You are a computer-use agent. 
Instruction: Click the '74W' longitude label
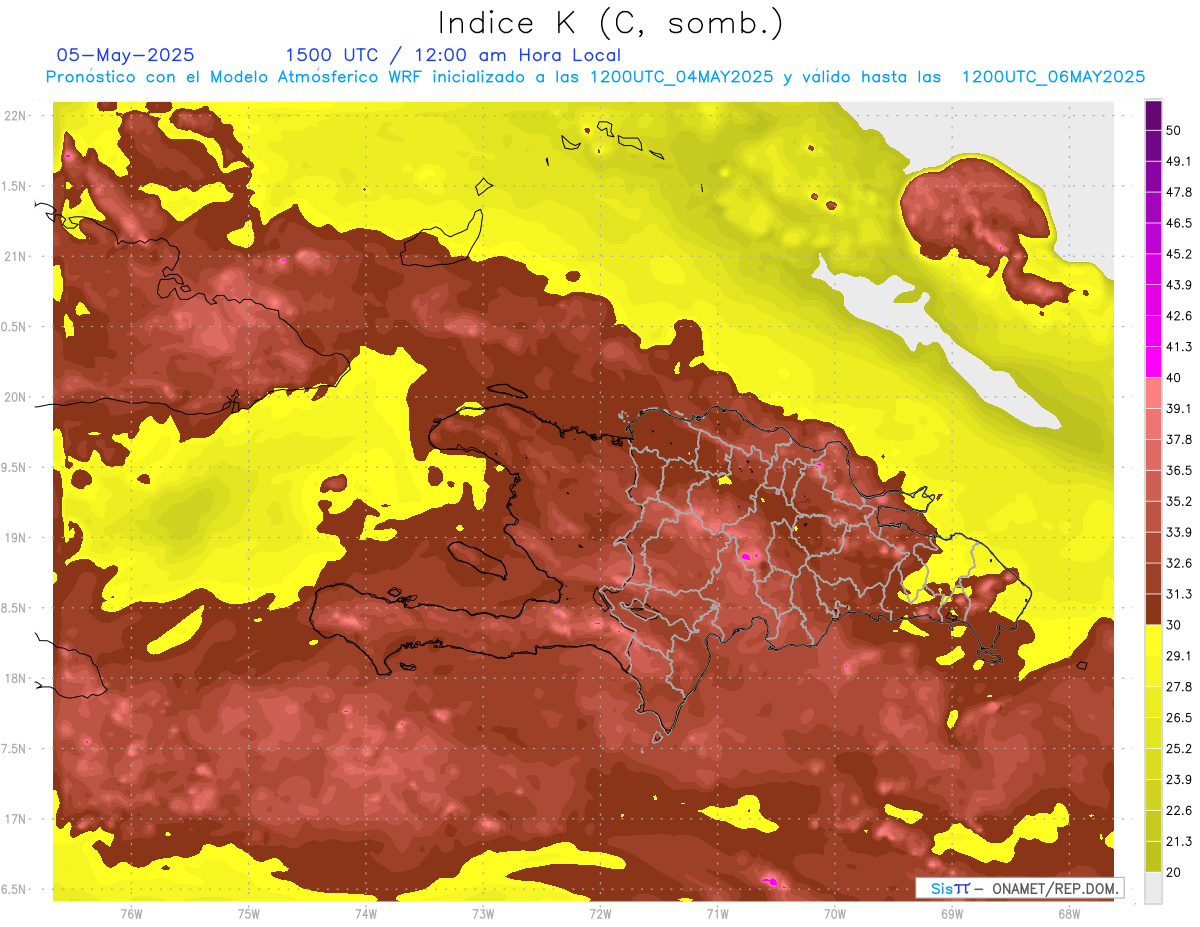[x=365, y=913]
